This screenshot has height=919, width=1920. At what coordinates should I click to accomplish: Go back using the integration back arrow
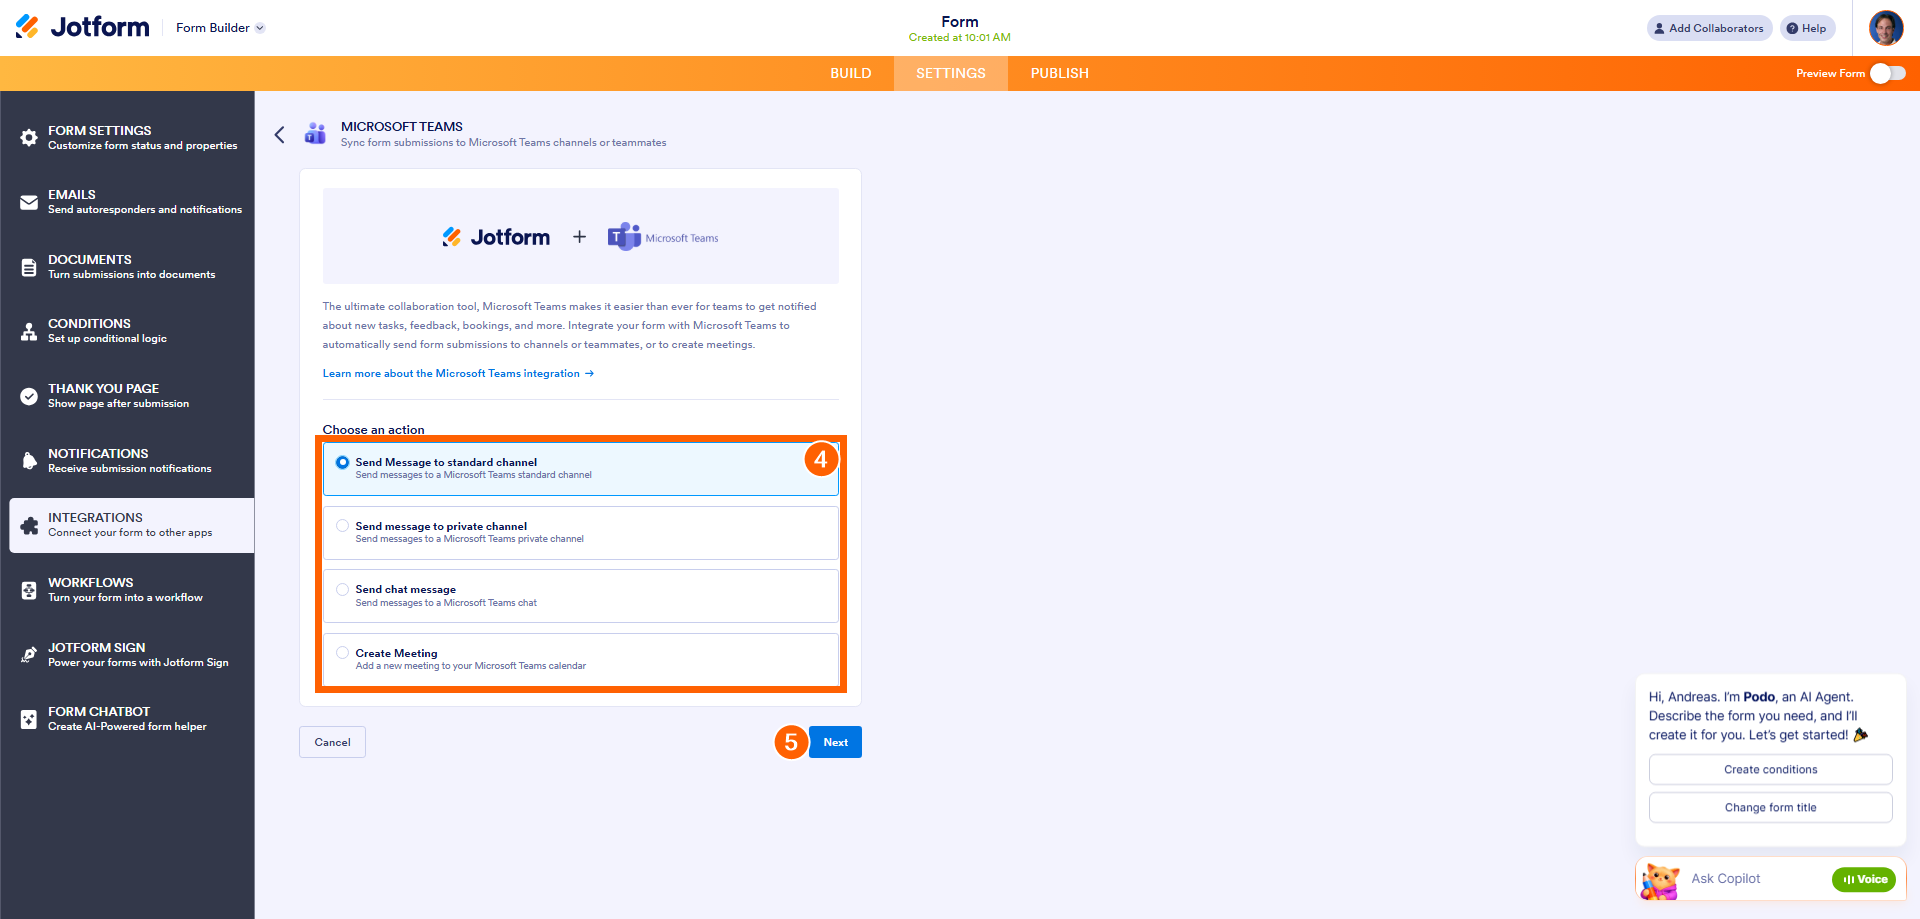click(280, 134)
